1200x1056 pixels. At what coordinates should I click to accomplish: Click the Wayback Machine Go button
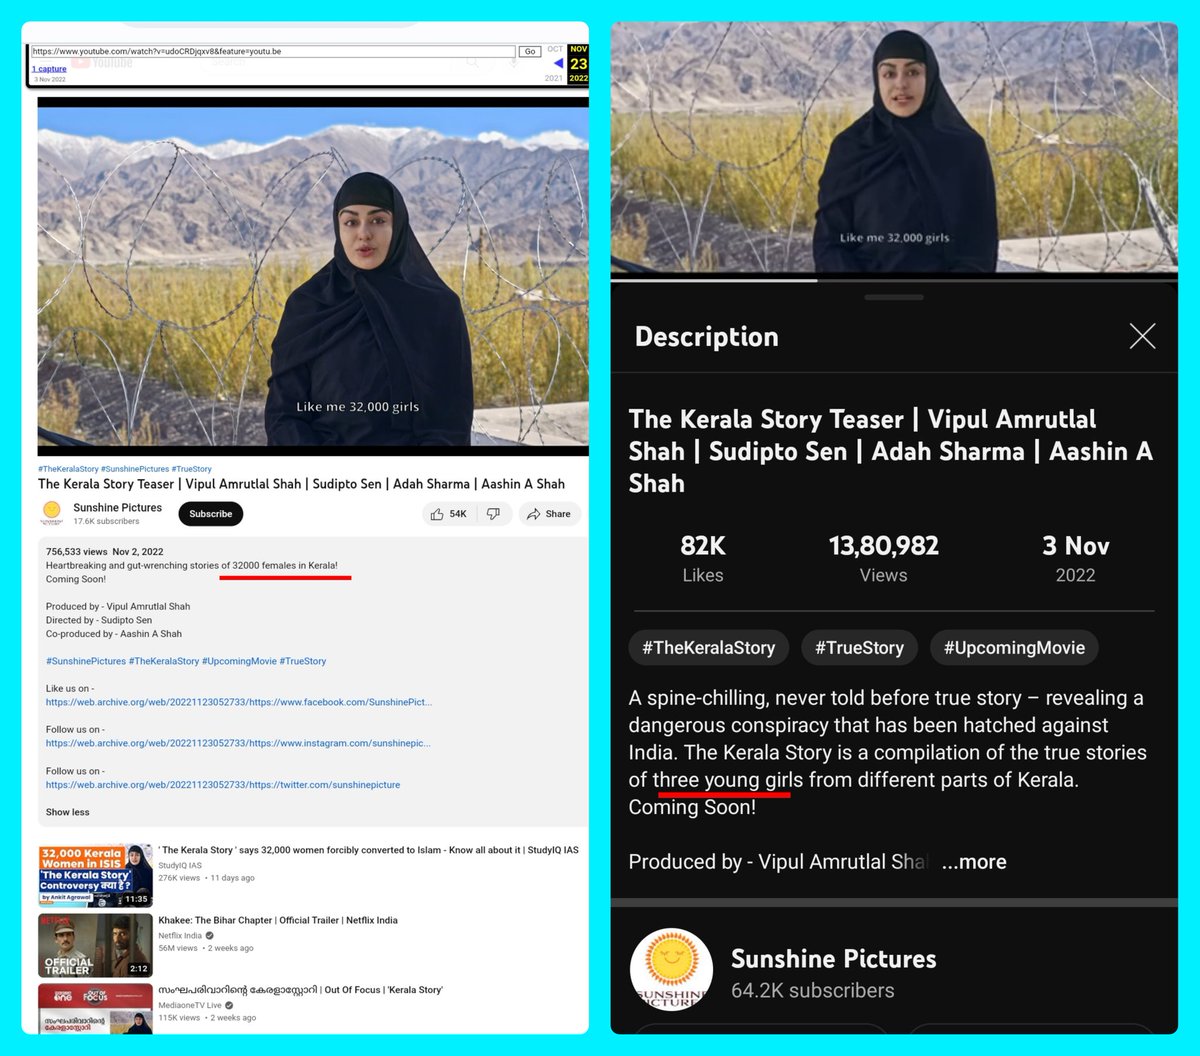click(530, 51)
